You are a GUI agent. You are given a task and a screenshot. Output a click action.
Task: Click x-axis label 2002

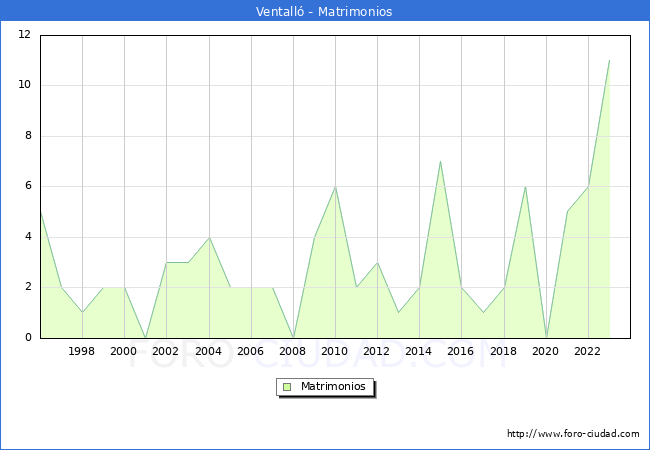pyautogui.click(x=165, y=351)
